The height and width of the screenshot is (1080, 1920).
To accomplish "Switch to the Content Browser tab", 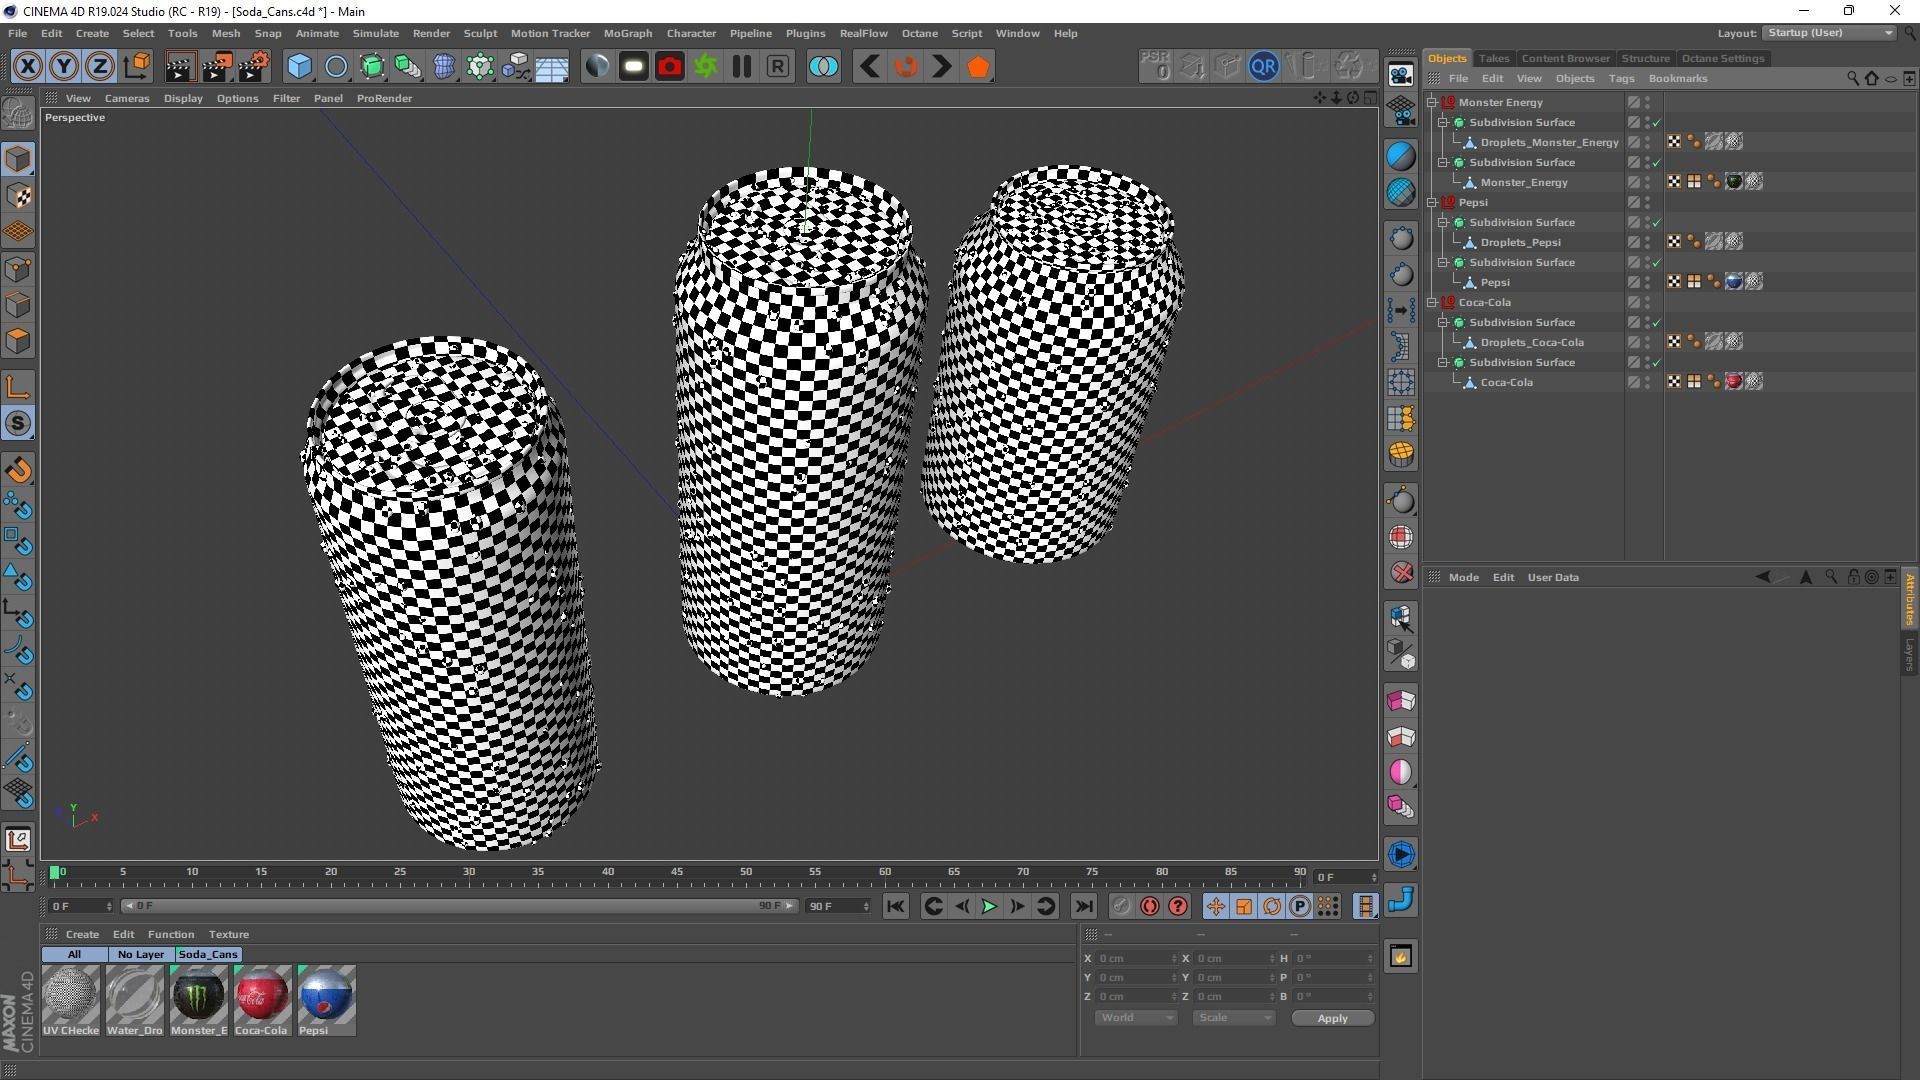I will coord(1565,58).
